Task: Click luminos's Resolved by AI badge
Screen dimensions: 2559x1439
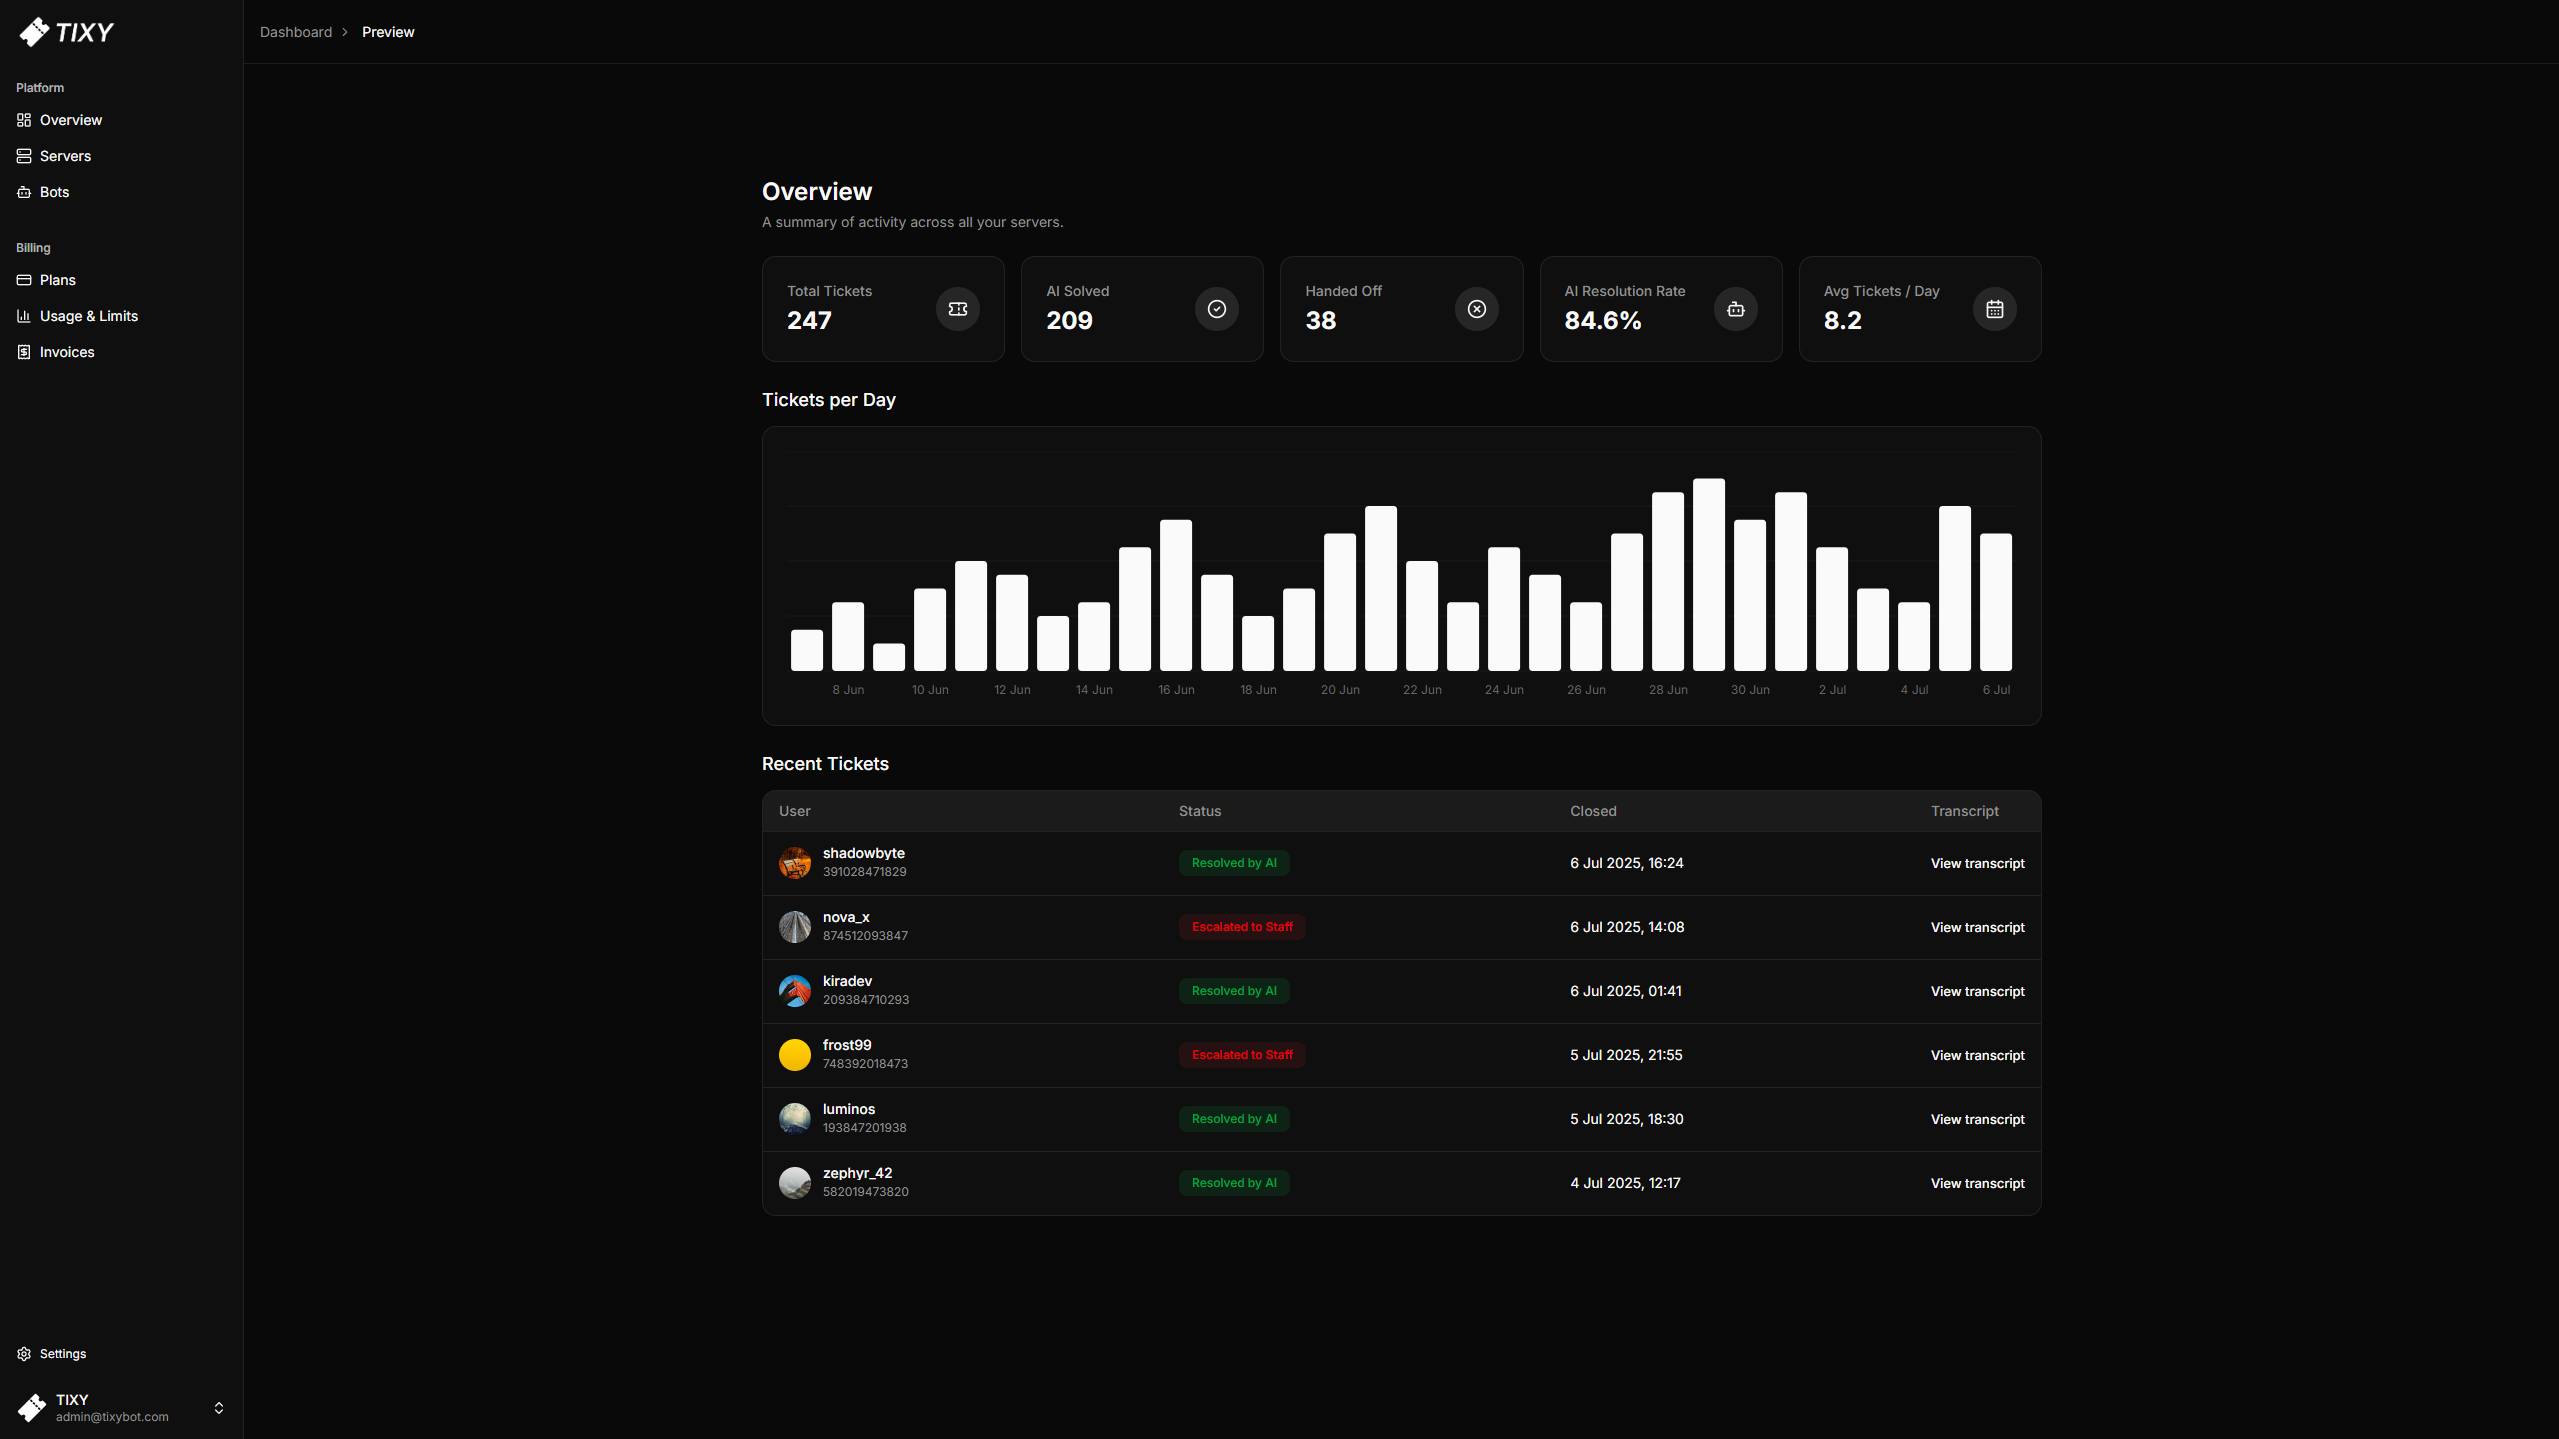Action: [x=1234, y=1119]
